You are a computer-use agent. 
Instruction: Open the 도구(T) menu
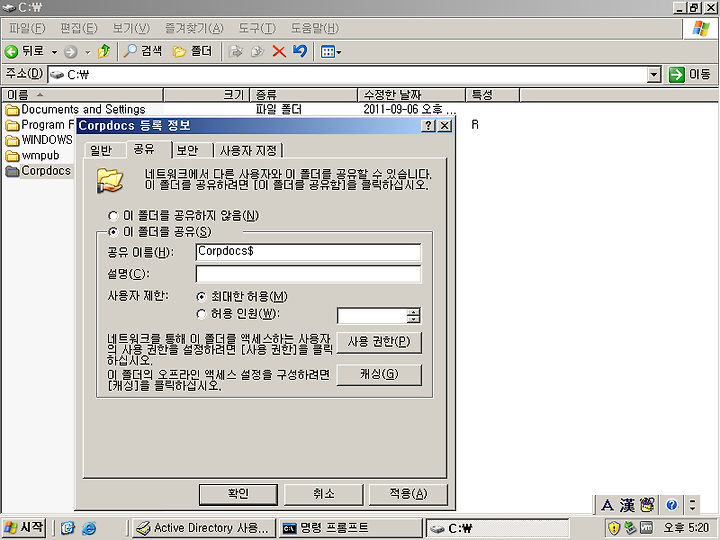click(x=257, y=28)
